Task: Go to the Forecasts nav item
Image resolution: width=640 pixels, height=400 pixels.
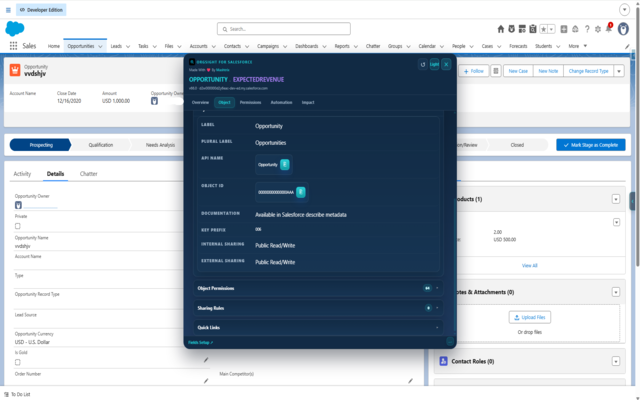Action: point(518,46)
